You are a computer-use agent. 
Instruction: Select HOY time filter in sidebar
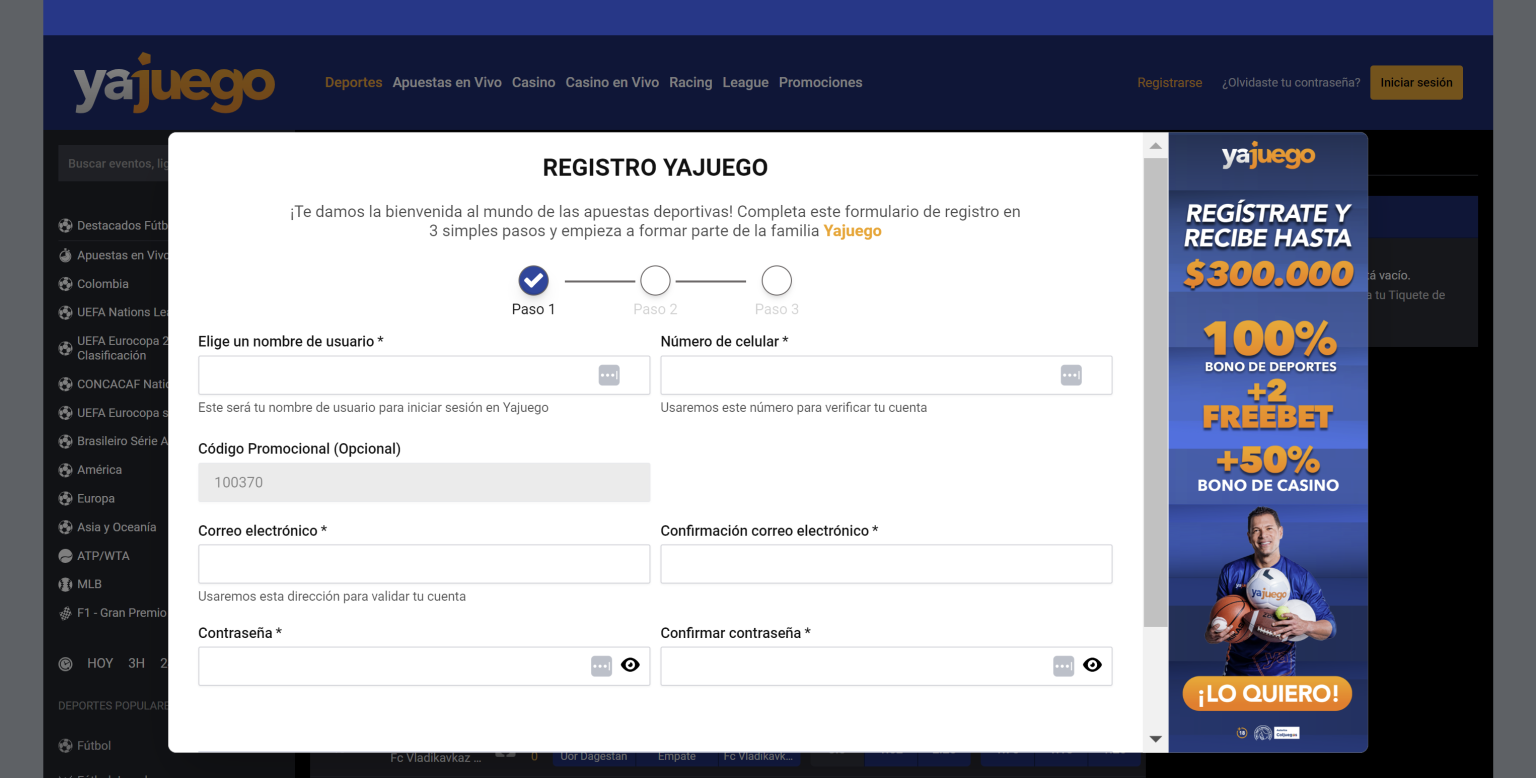(100, 663)
